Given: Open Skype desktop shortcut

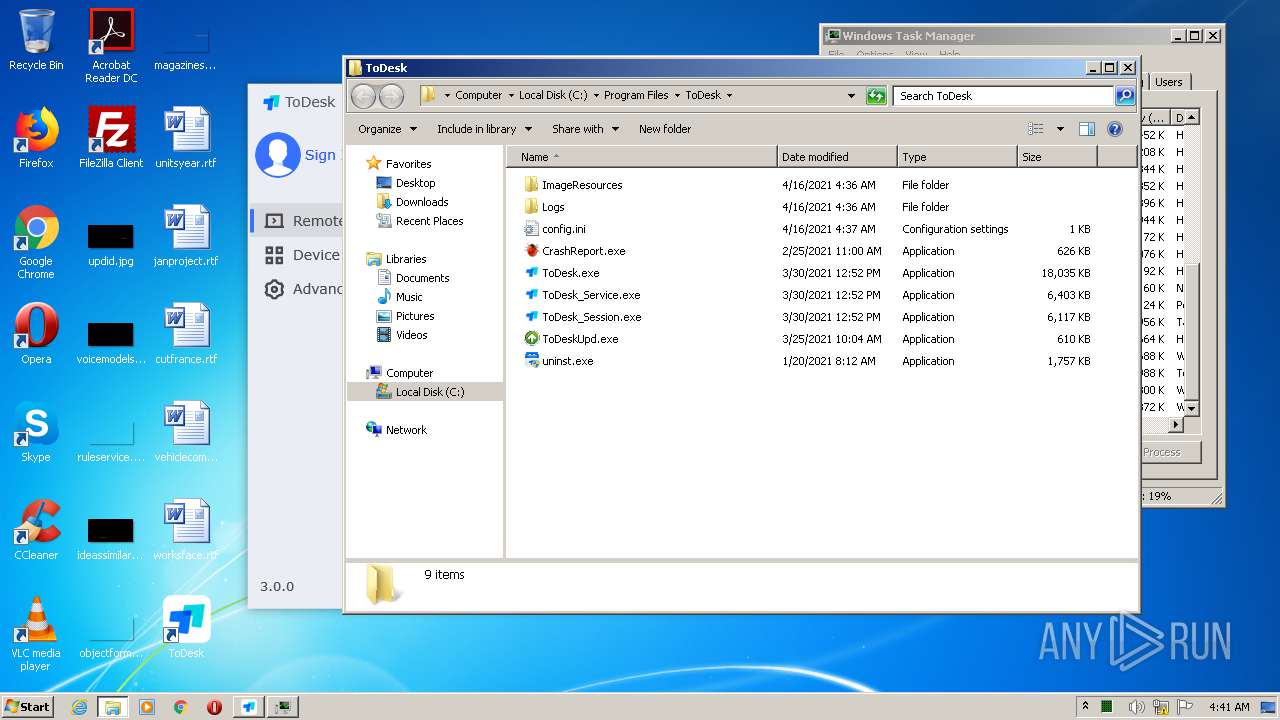Looking at the screenshot, I should click(x=36, y=432).
